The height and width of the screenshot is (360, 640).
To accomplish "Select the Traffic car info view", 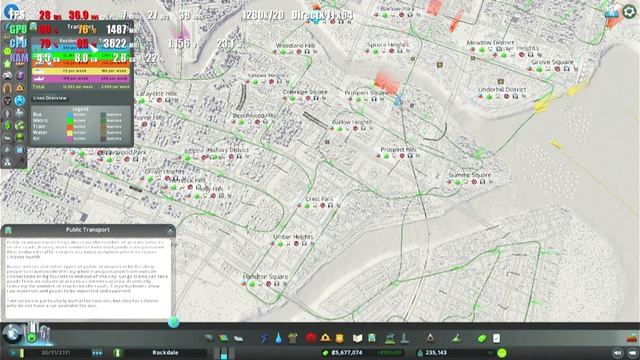I will (x=7, y=76).
